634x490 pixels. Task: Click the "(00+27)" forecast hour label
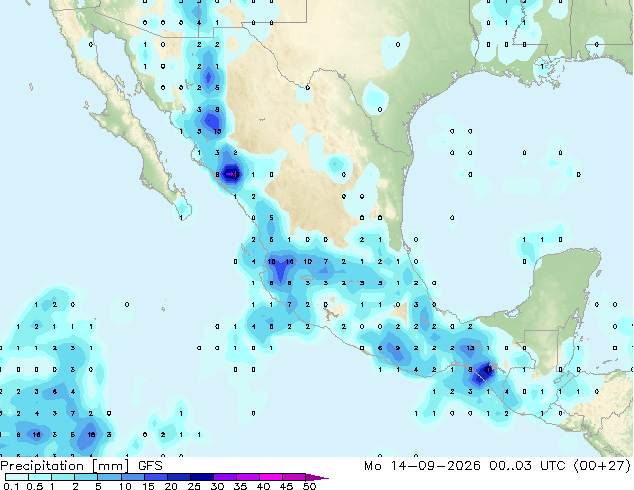pyautogui.click(x=602, y=466)
